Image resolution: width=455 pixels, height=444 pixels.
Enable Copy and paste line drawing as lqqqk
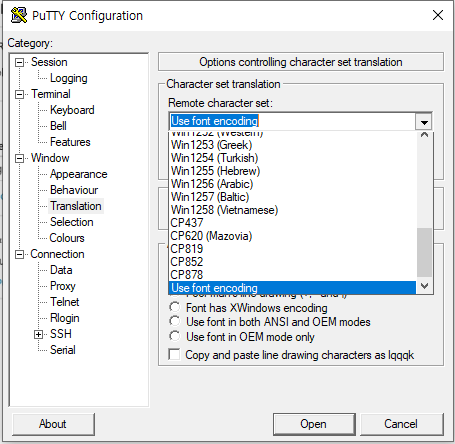(291, 355)
